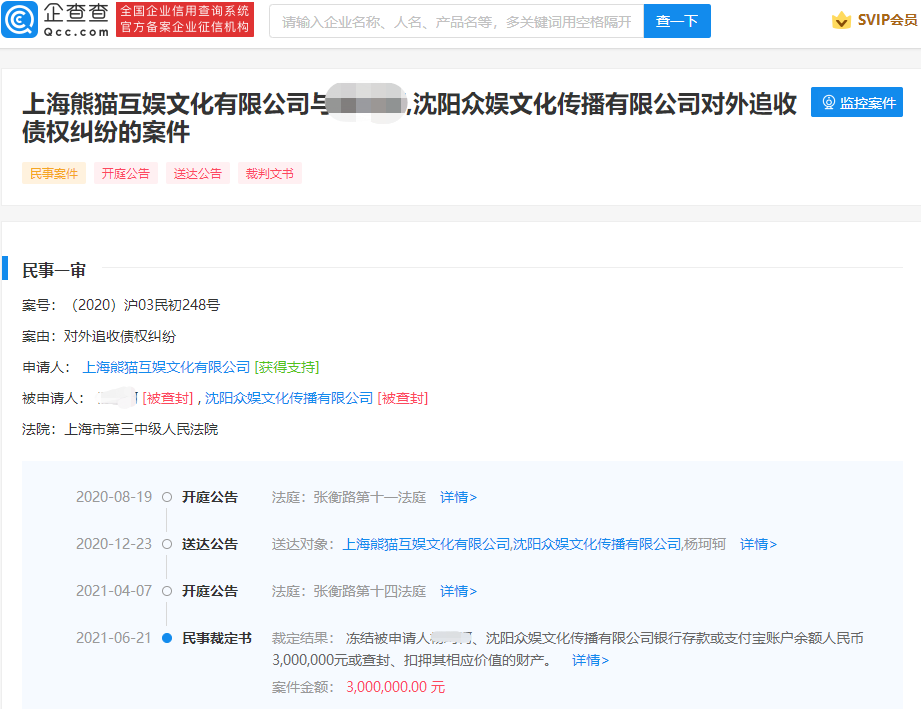Screen dimensions: 921x709
Task: Open 详情> for 张衡路第十四法庭 hearing
Action: [x=458, y=591]
